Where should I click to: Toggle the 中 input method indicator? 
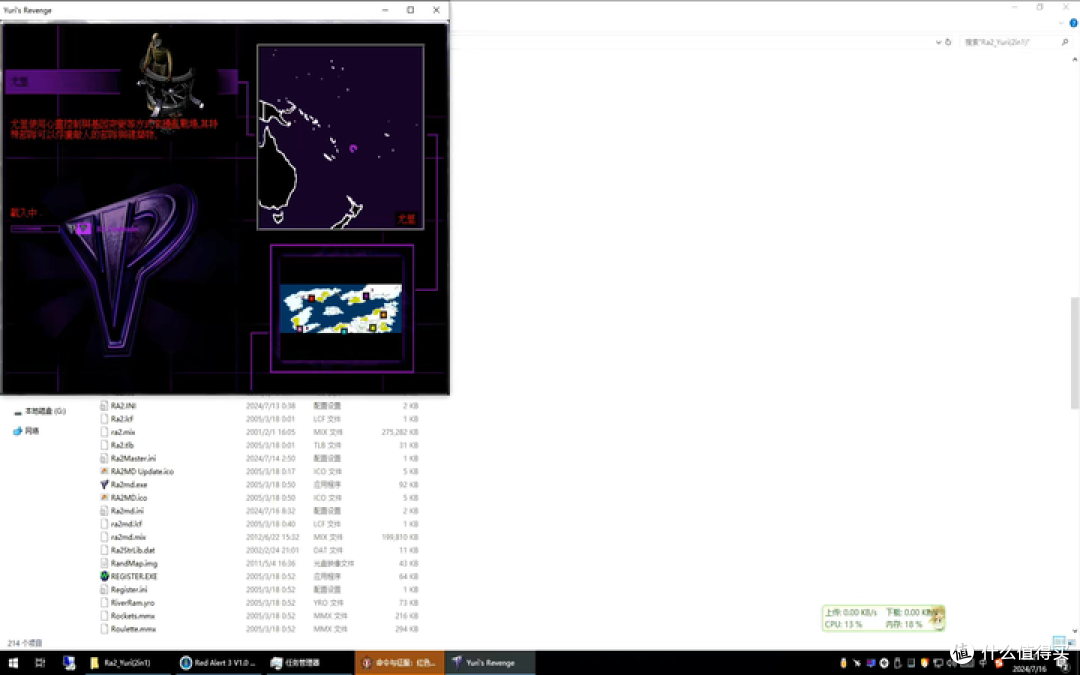(x=984, y=663)
